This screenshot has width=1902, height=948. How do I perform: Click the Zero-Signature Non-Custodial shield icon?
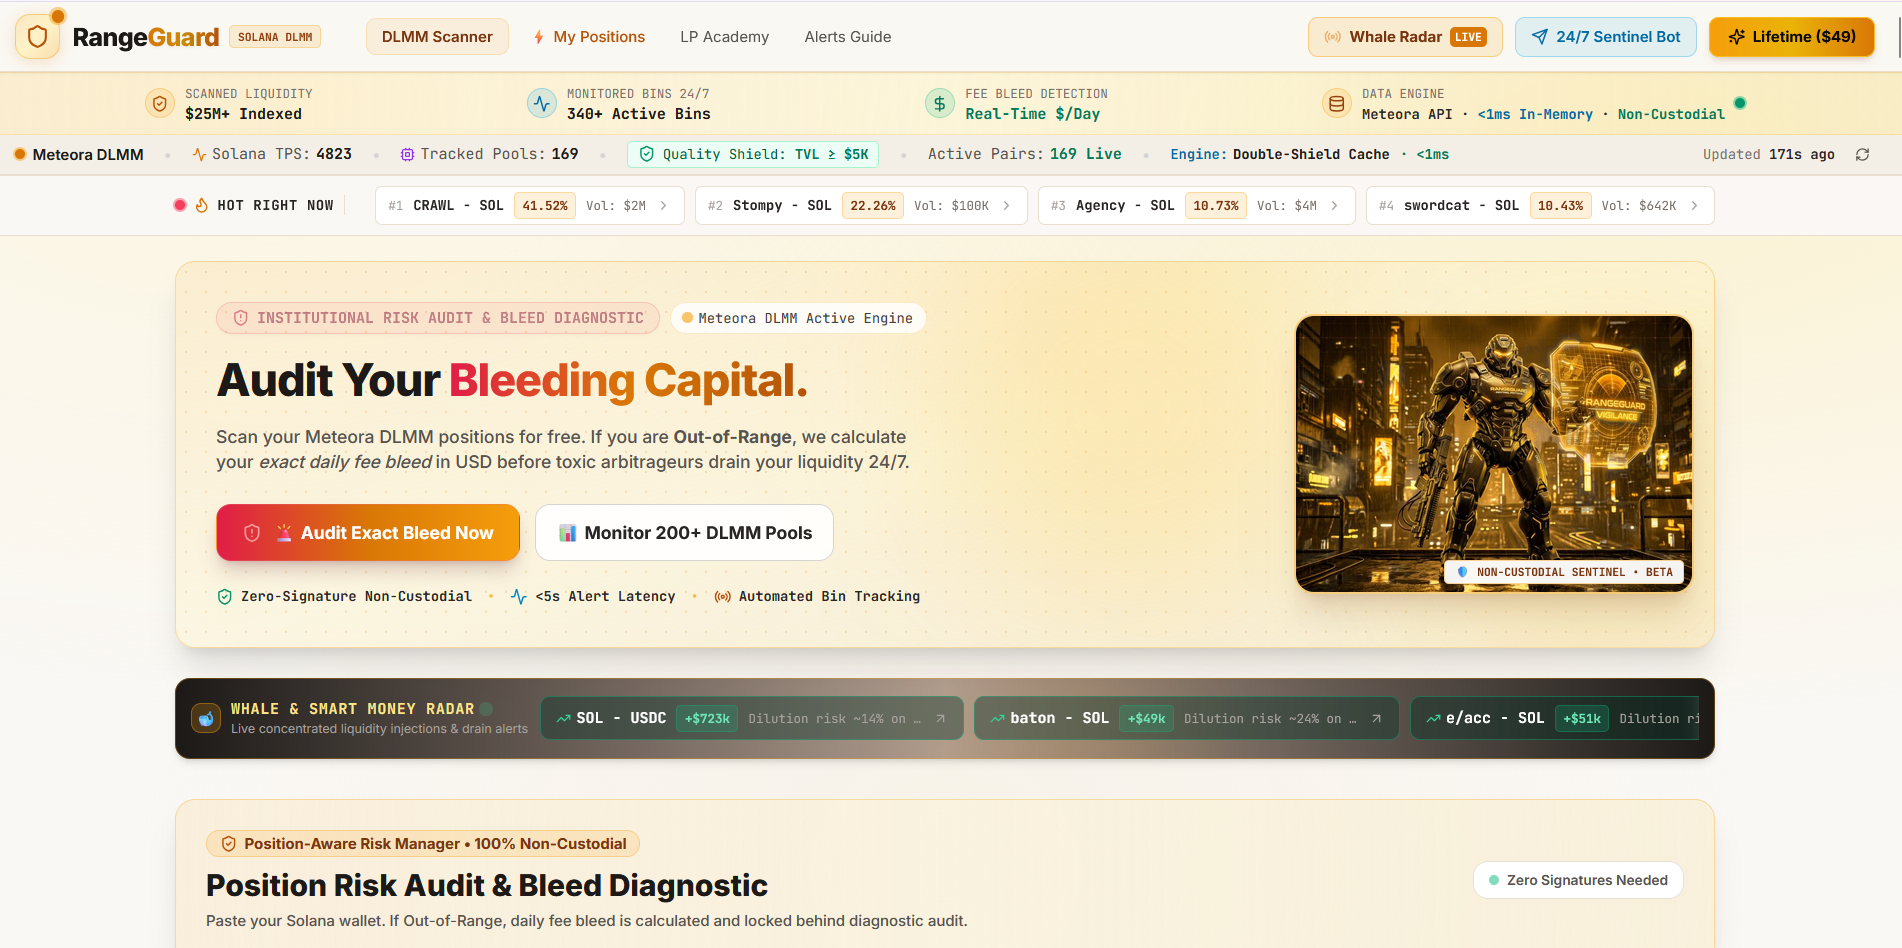coord(225,596)
